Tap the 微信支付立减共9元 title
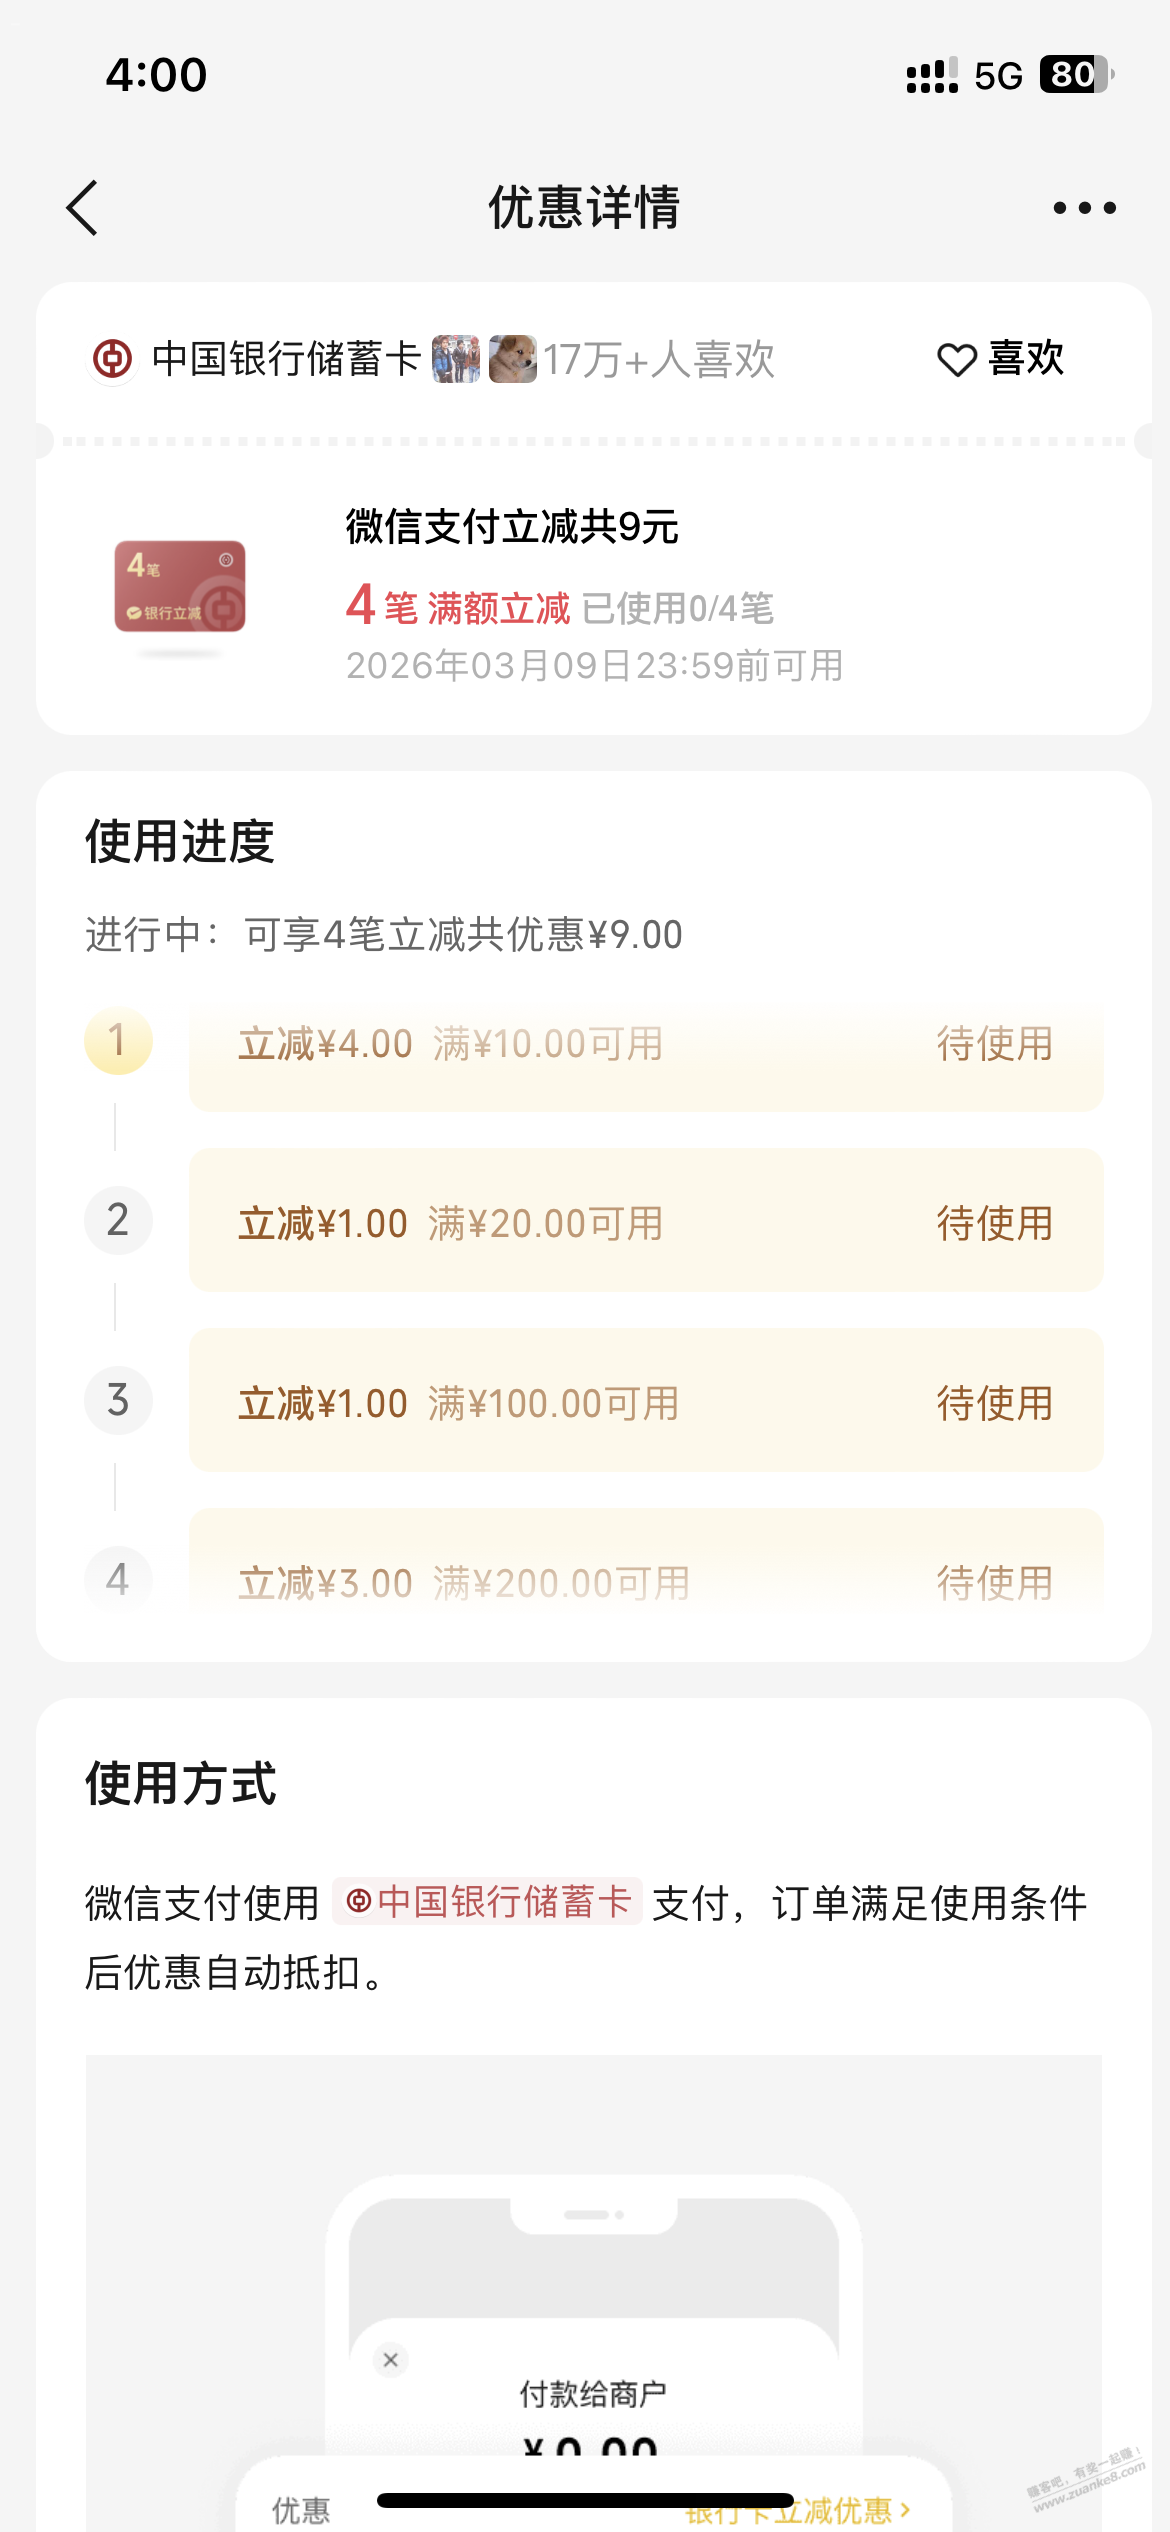The width and height of the screenshot is (1170, 2532). (512, 527)
